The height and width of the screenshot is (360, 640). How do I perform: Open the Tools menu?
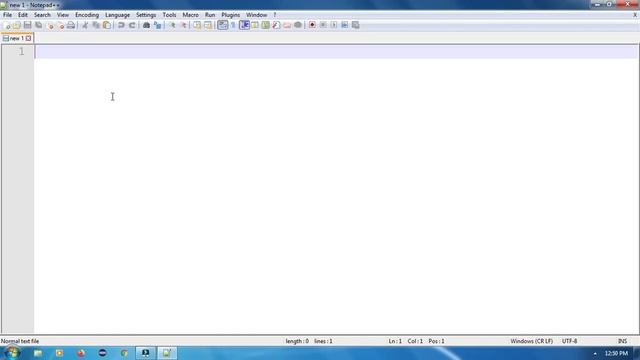point(169,15)
